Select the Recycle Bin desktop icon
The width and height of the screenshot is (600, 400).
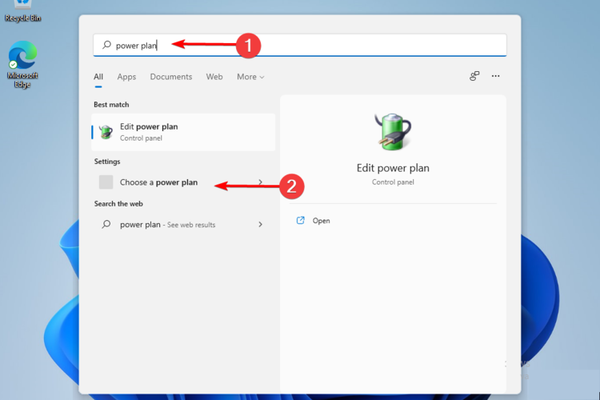coord(22,12)
